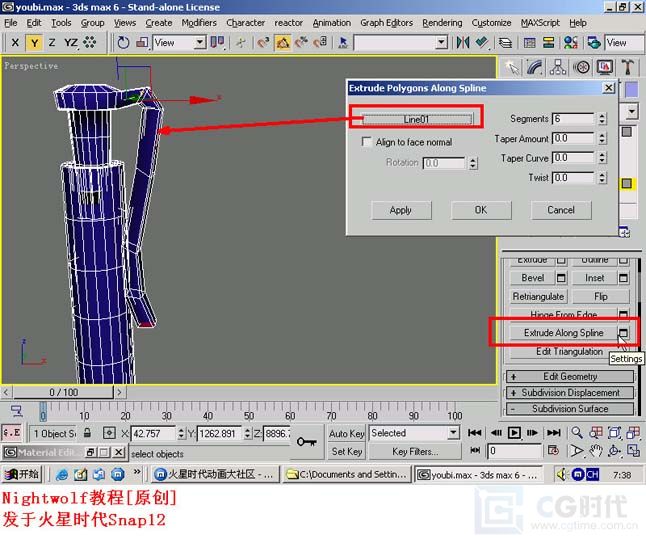Viewport: 646px width, 539px height.
Task: Expand the Subdivision Displacement rollout
Action: (x=570, y=393)
